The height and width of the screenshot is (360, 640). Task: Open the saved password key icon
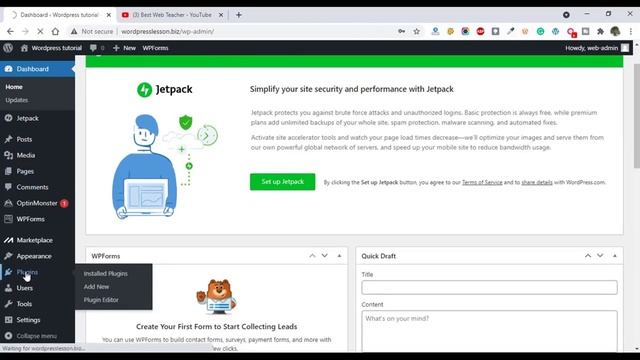pos(402,31)
